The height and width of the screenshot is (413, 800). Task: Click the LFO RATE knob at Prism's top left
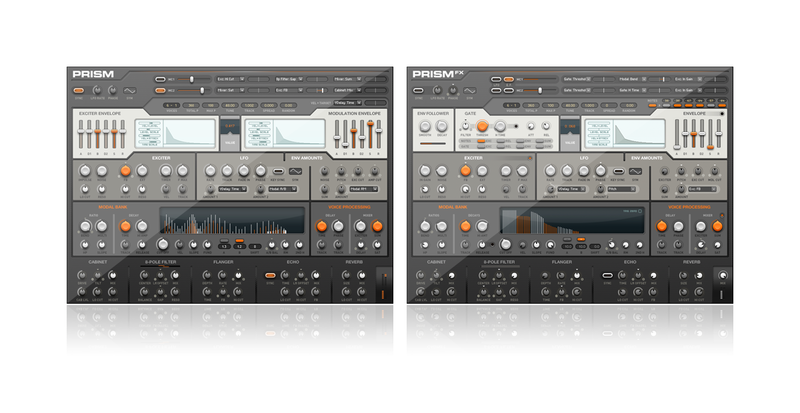pyautogui.click(x=96, y=90)
